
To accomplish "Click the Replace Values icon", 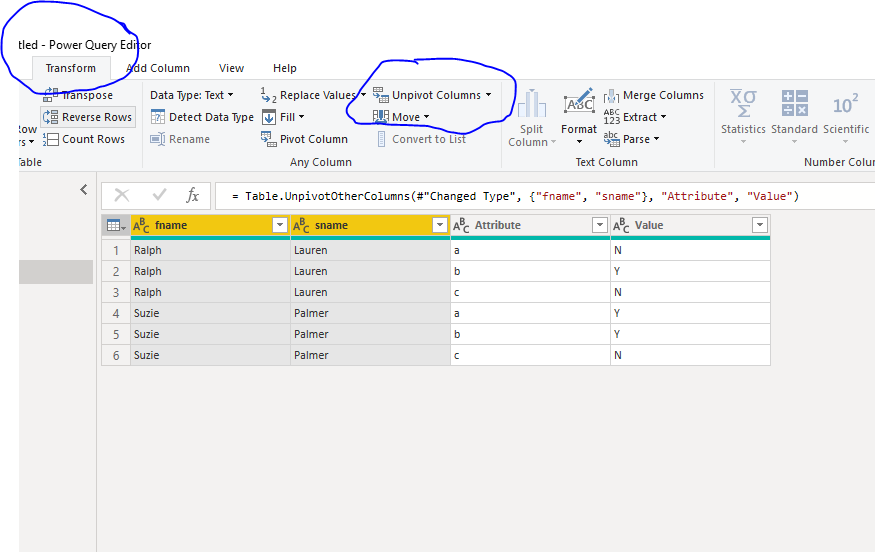I will coord(268,95).
